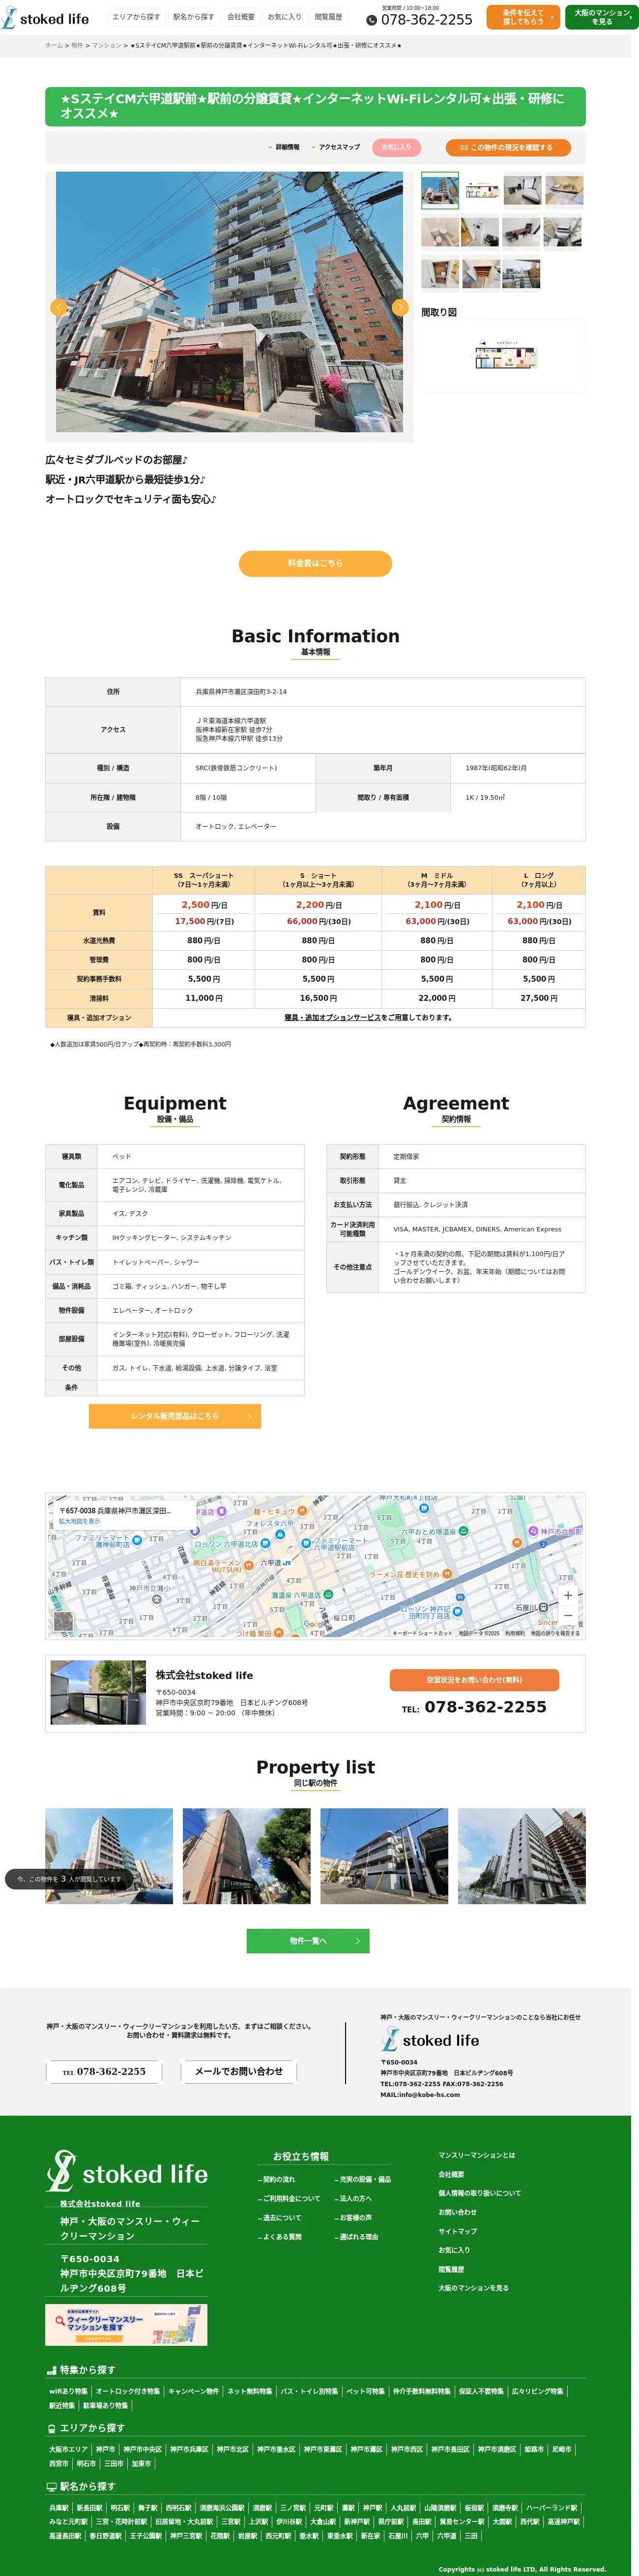Viewport: 639px width, 2576px height.
Task: Click ホーム in the breadcrumb
Action: (x=54, y=46)
